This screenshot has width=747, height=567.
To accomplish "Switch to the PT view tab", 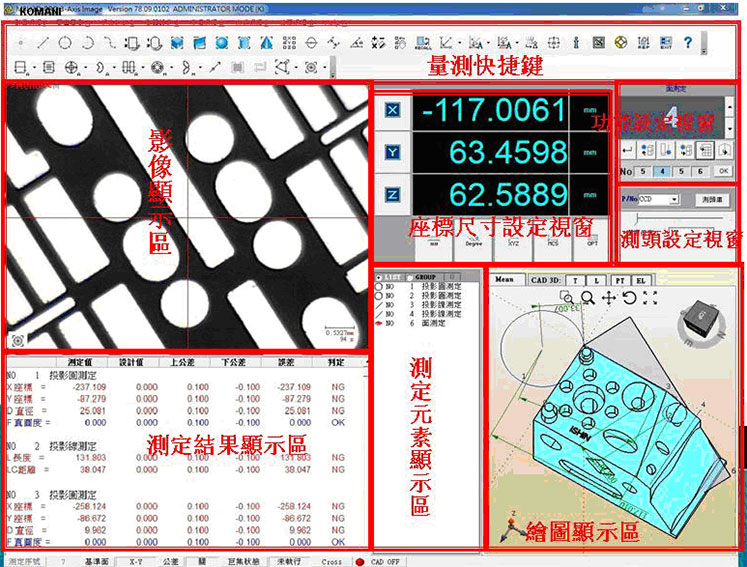I will click(x=619, y=280).
